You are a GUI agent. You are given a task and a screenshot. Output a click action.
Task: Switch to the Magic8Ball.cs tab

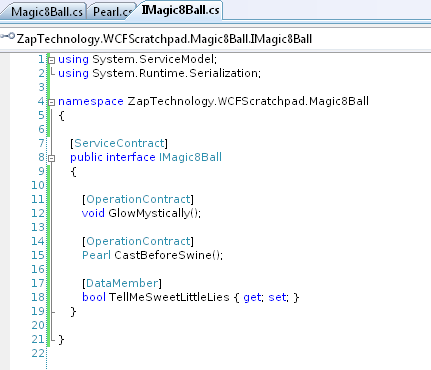click(47, 12)
